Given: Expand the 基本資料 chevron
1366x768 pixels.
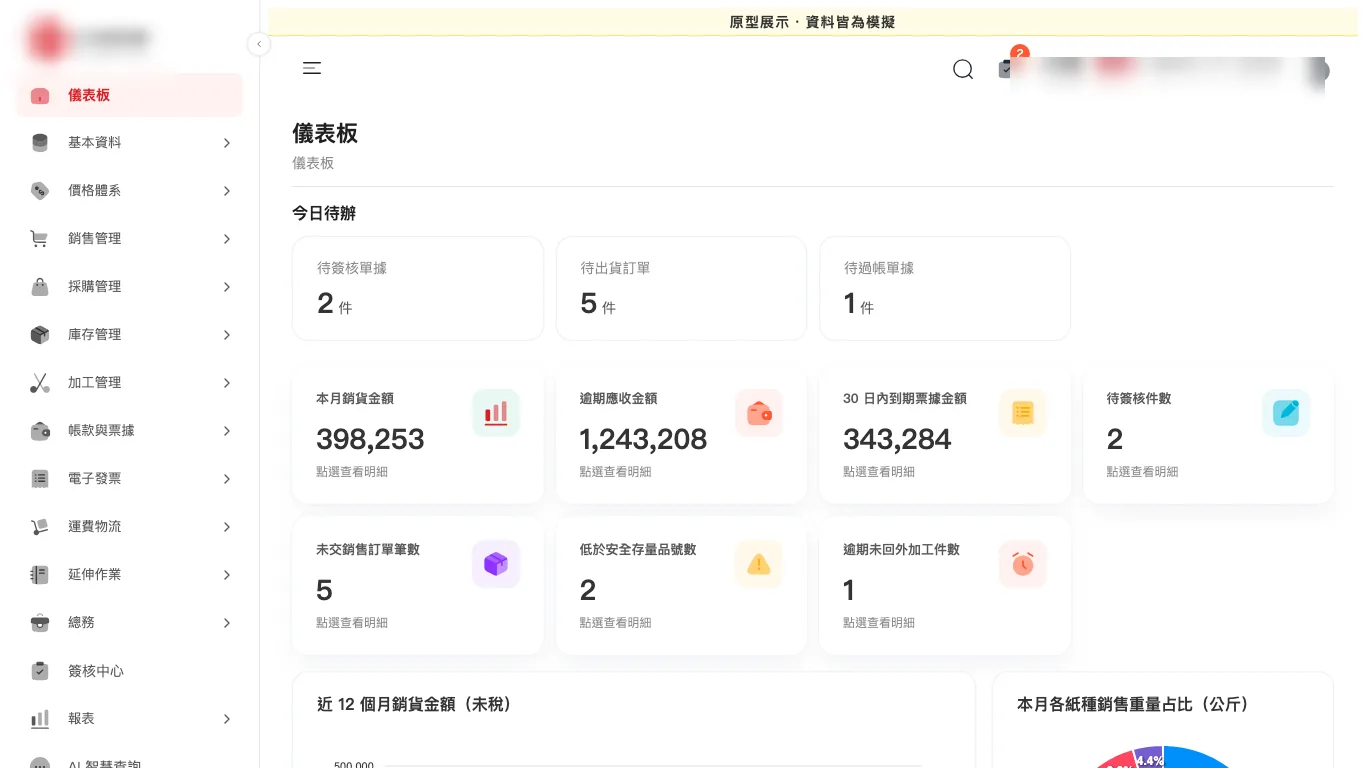Looking at the screenshot, I should (x=227, y=143).
